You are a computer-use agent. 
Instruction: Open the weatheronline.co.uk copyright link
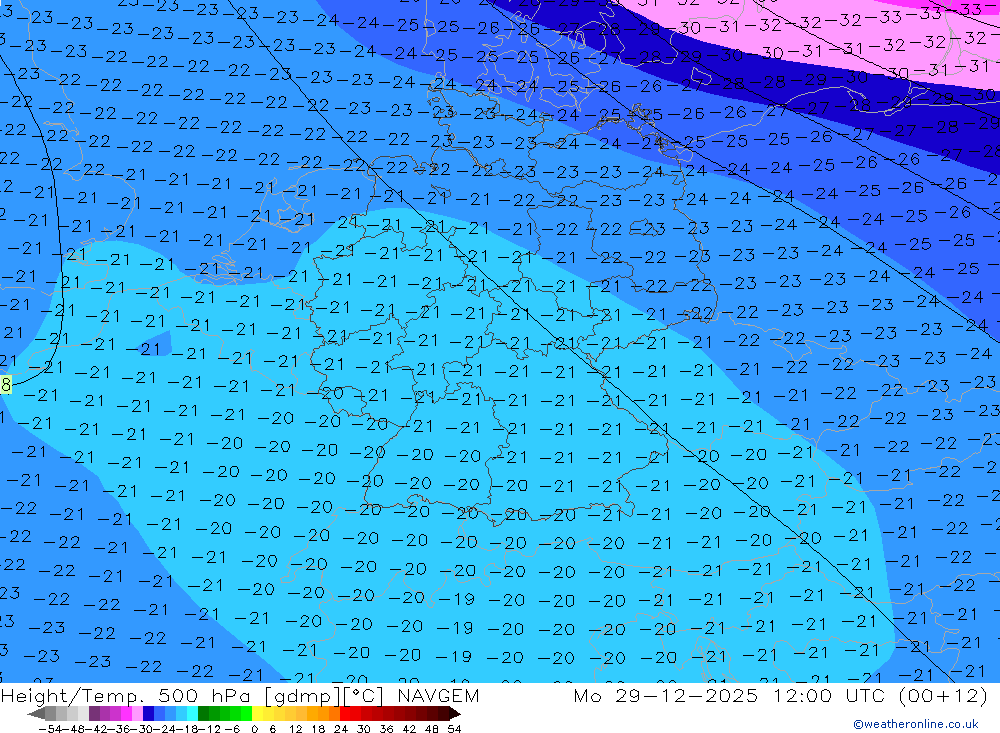[916, 724]
